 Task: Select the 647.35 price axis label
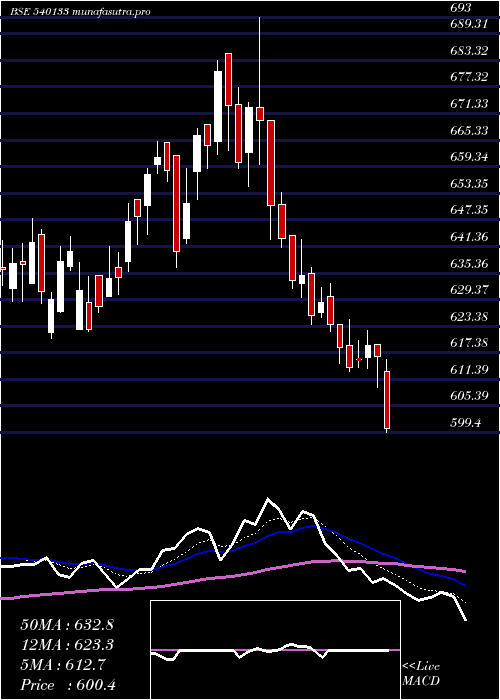pos(469,210)
